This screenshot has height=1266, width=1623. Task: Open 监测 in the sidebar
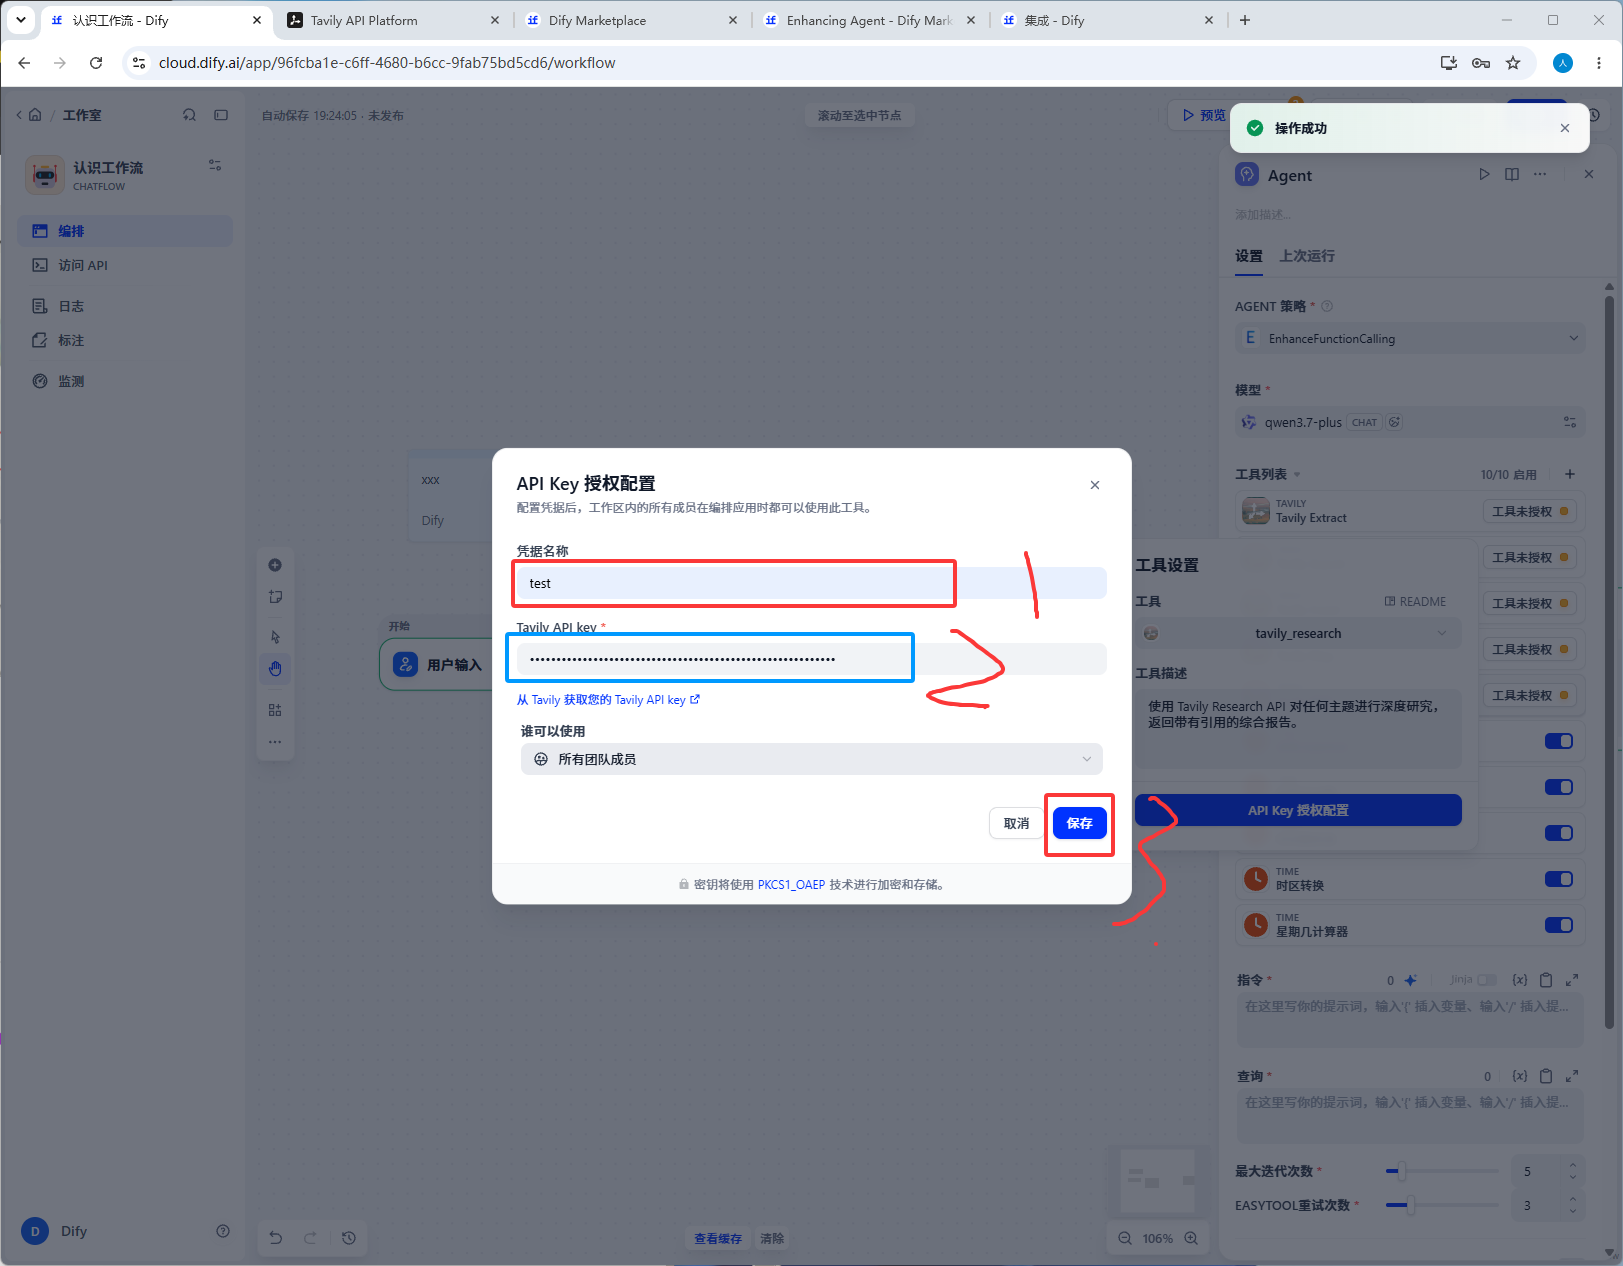click(125, 381)
